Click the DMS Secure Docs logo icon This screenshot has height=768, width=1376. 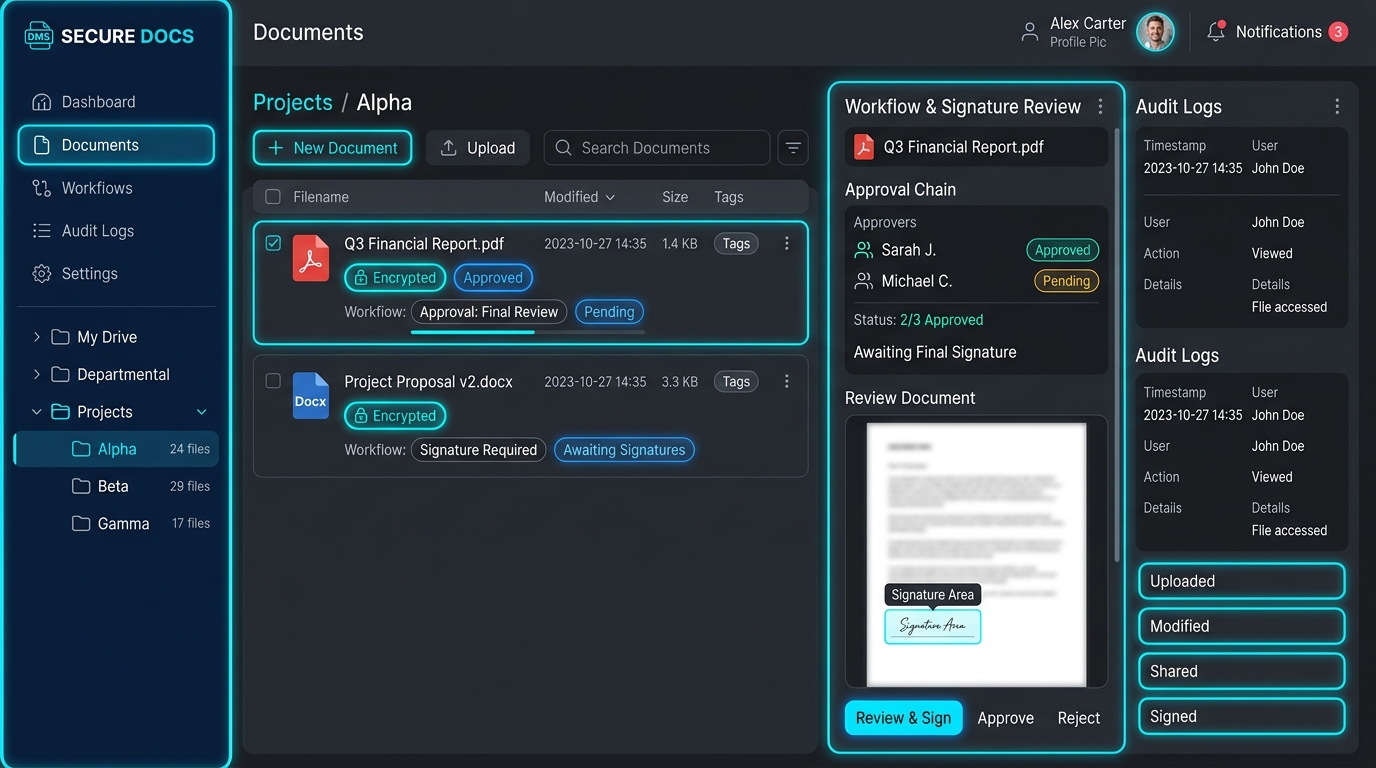38,36
